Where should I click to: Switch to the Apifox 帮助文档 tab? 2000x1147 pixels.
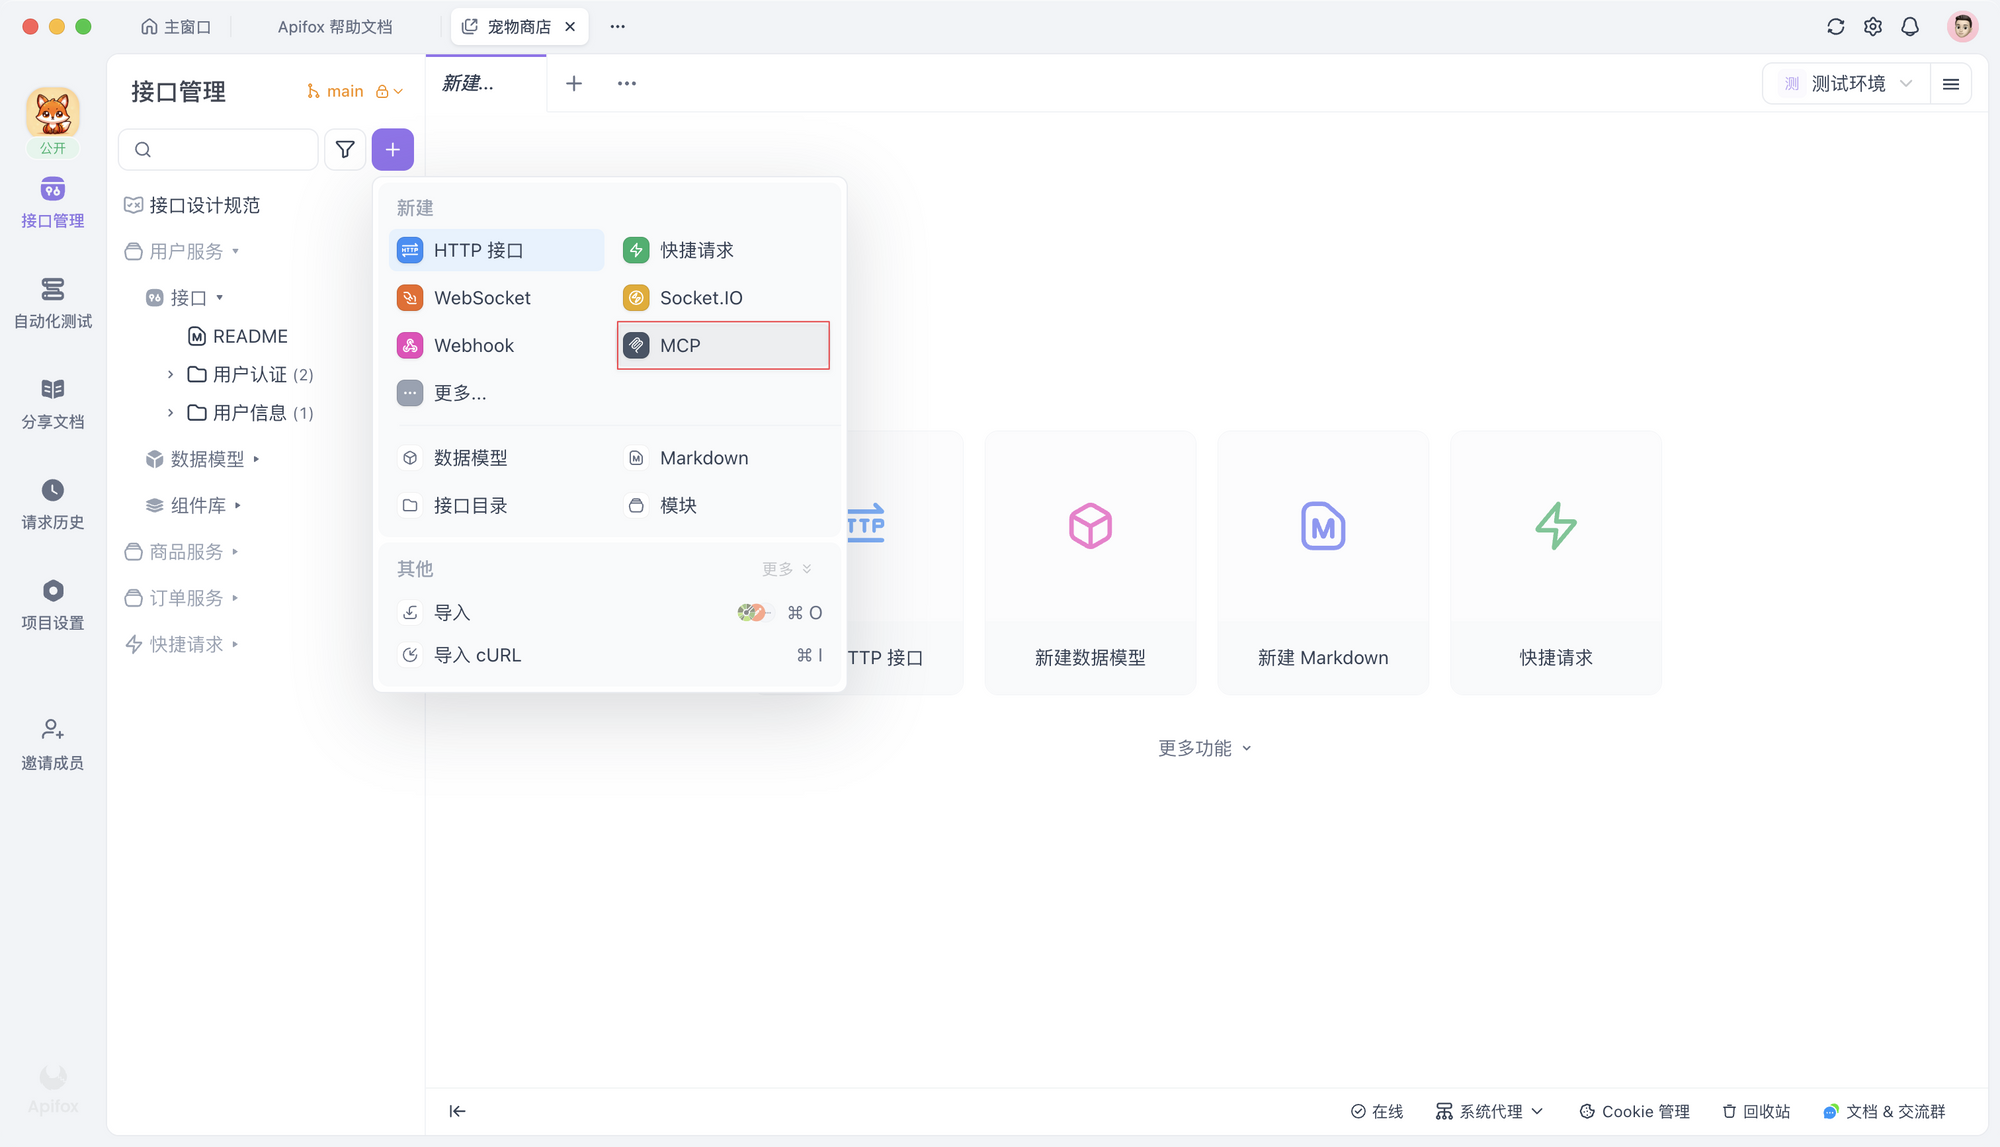(x=338, y=26)
